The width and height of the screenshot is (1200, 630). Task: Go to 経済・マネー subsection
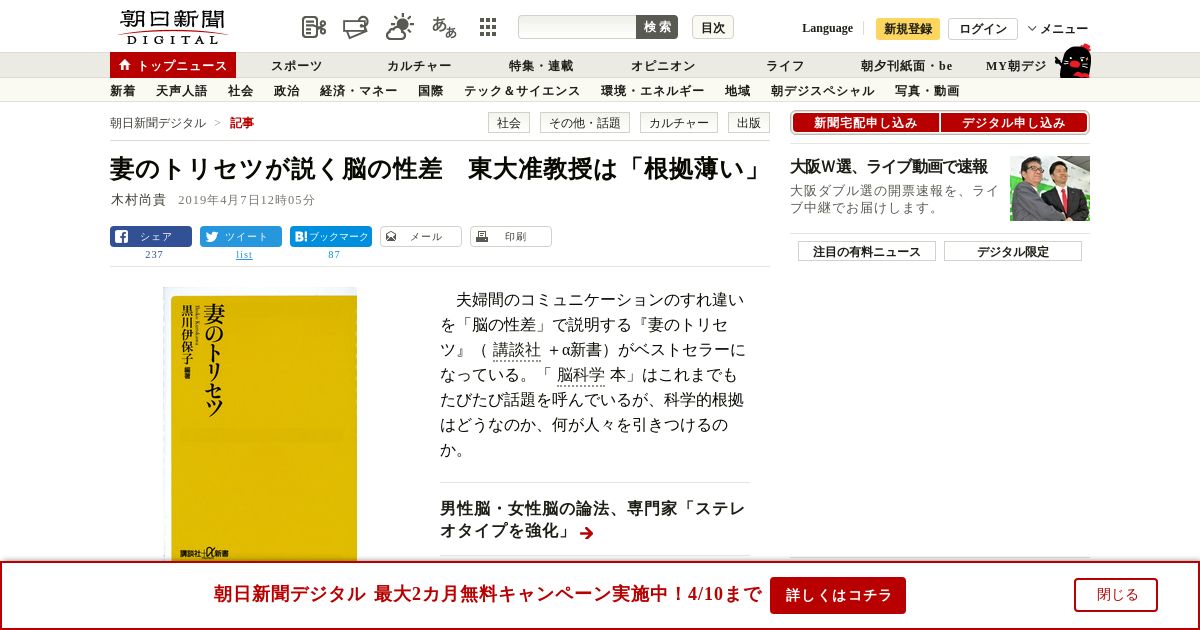359,91
